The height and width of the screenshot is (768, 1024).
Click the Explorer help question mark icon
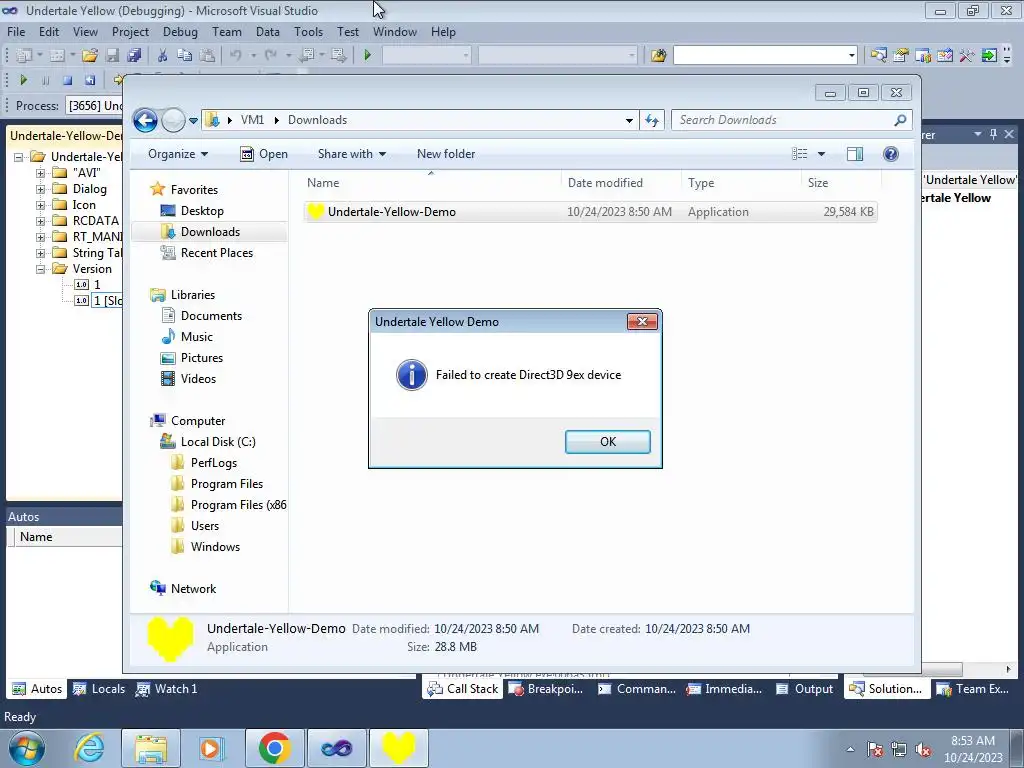(x=890, y=153)
